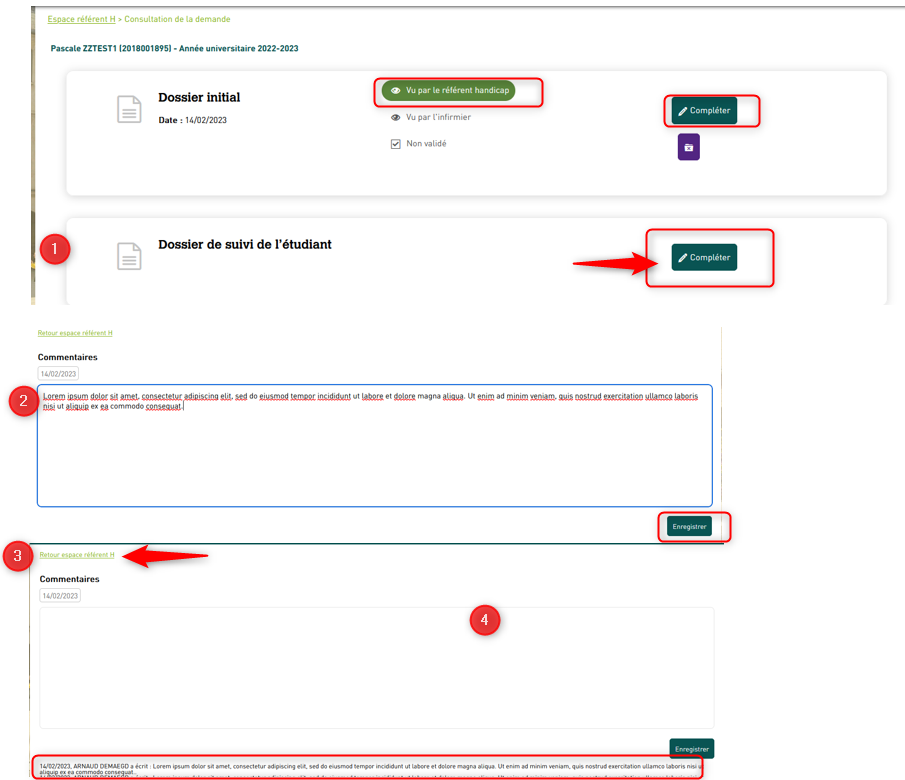Click Compléter for Dossier de suivi de l'étudiant
The image size is (905, 780).
pos(704,258)
